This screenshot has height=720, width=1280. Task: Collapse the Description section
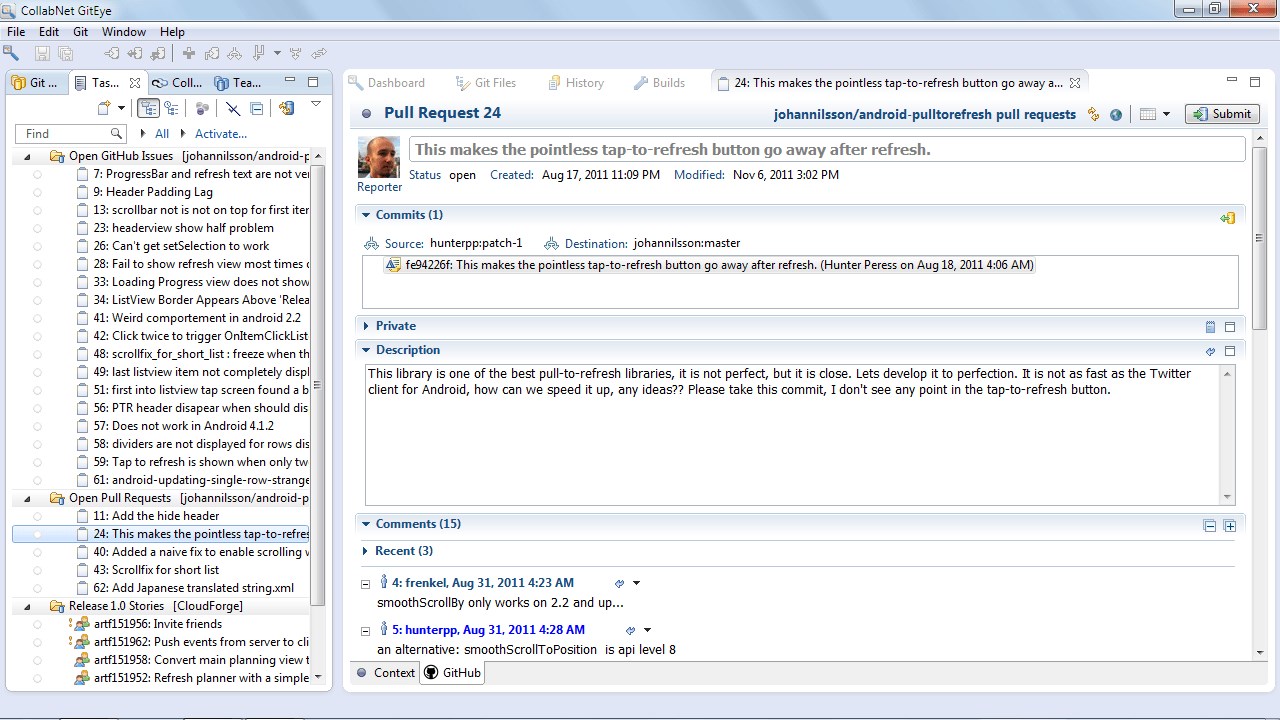[x=367, y=350]
